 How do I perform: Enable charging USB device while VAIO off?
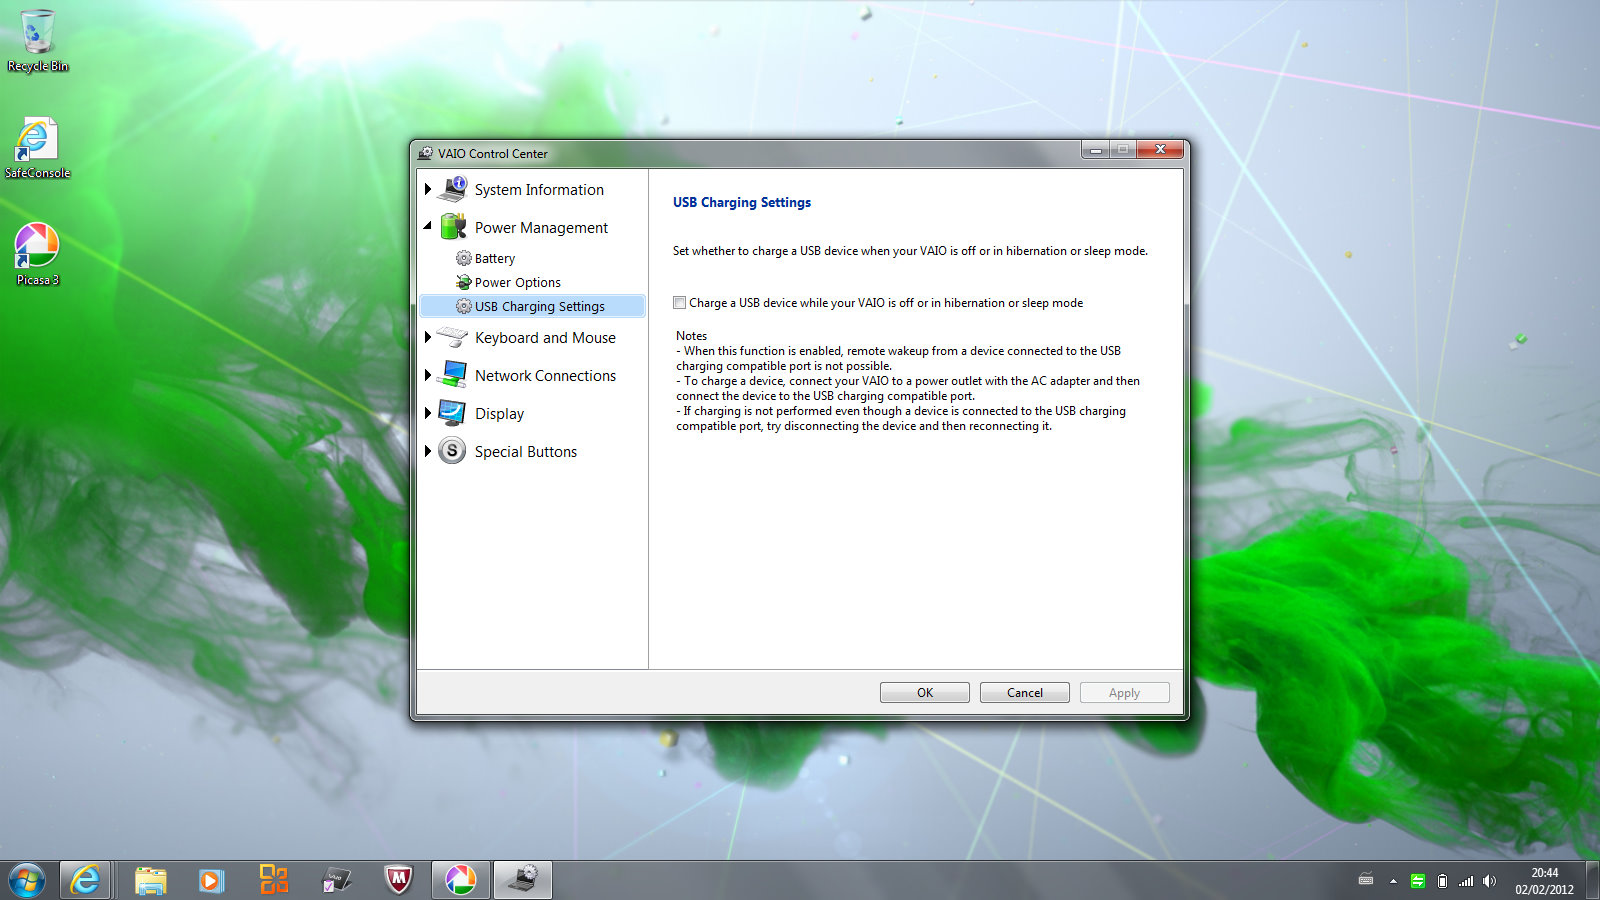click(680, 303)
